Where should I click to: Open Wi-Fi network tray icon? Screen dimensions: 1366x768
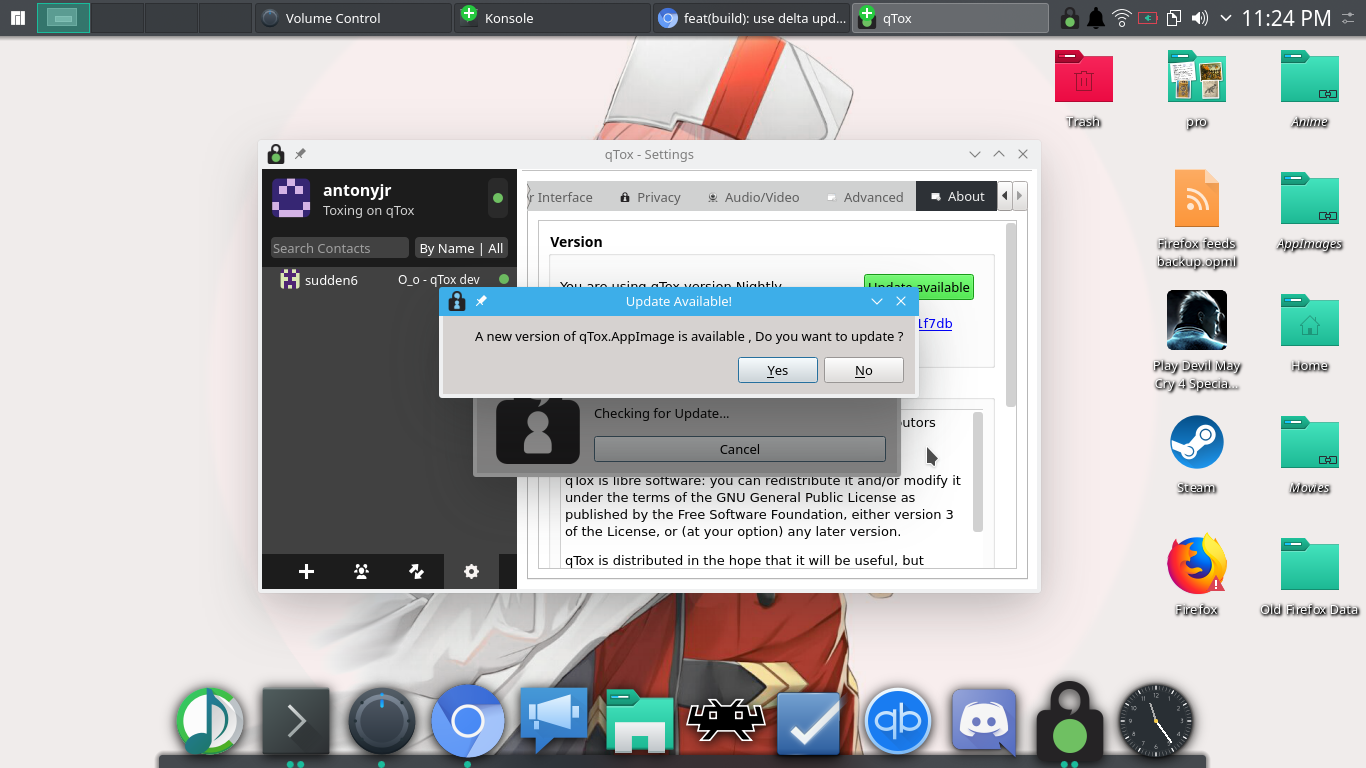[1122, 18]
